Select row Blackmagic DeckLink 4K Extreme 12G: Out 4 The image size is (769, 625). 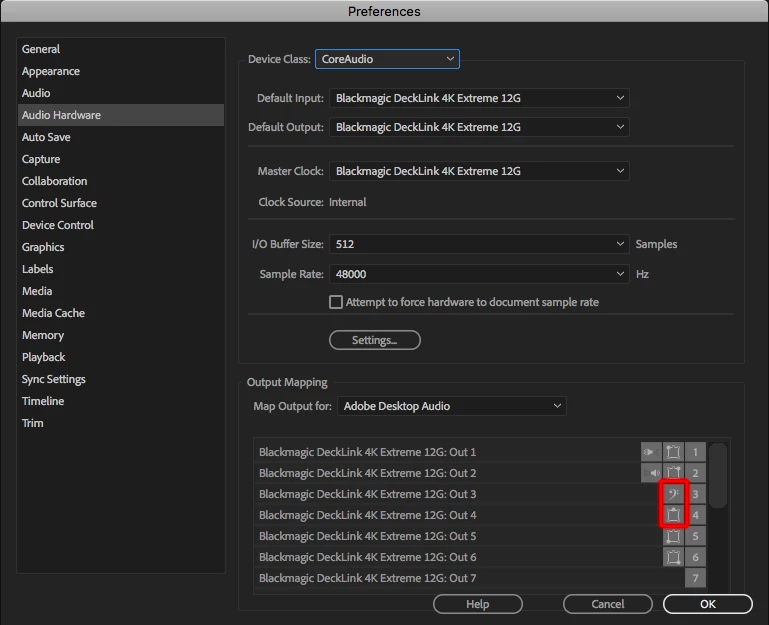click(480, 515)
